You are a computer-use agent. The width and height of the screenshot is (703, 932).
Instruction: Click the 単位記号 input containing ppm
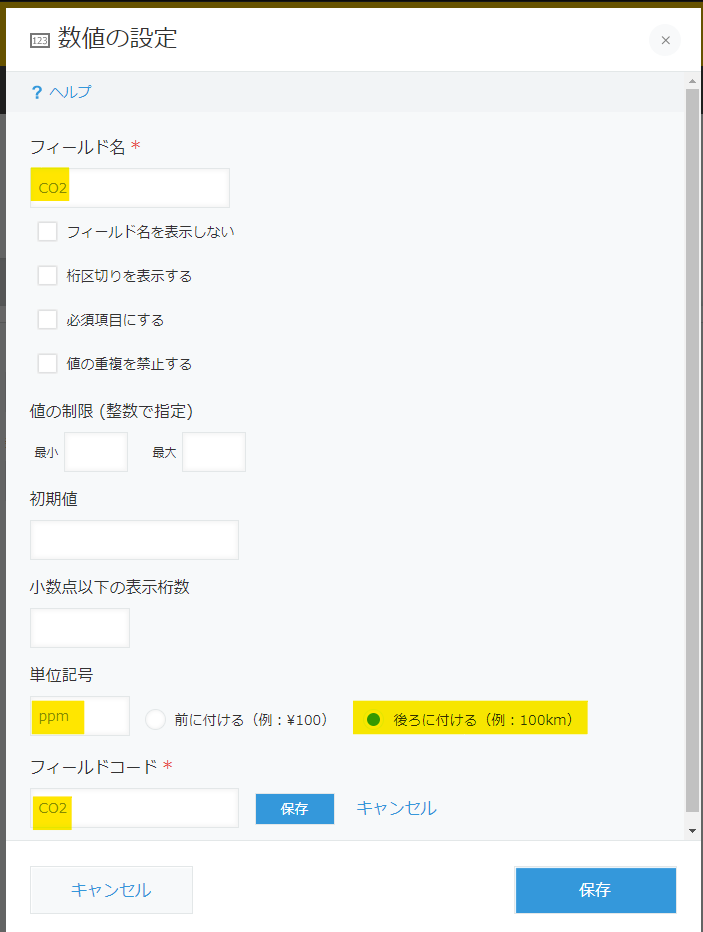point(80,716)
